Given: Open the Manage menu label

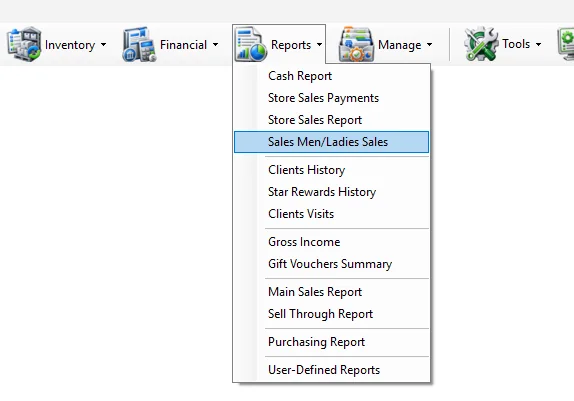Looking at the screenshot, I should tap(399, 45).
